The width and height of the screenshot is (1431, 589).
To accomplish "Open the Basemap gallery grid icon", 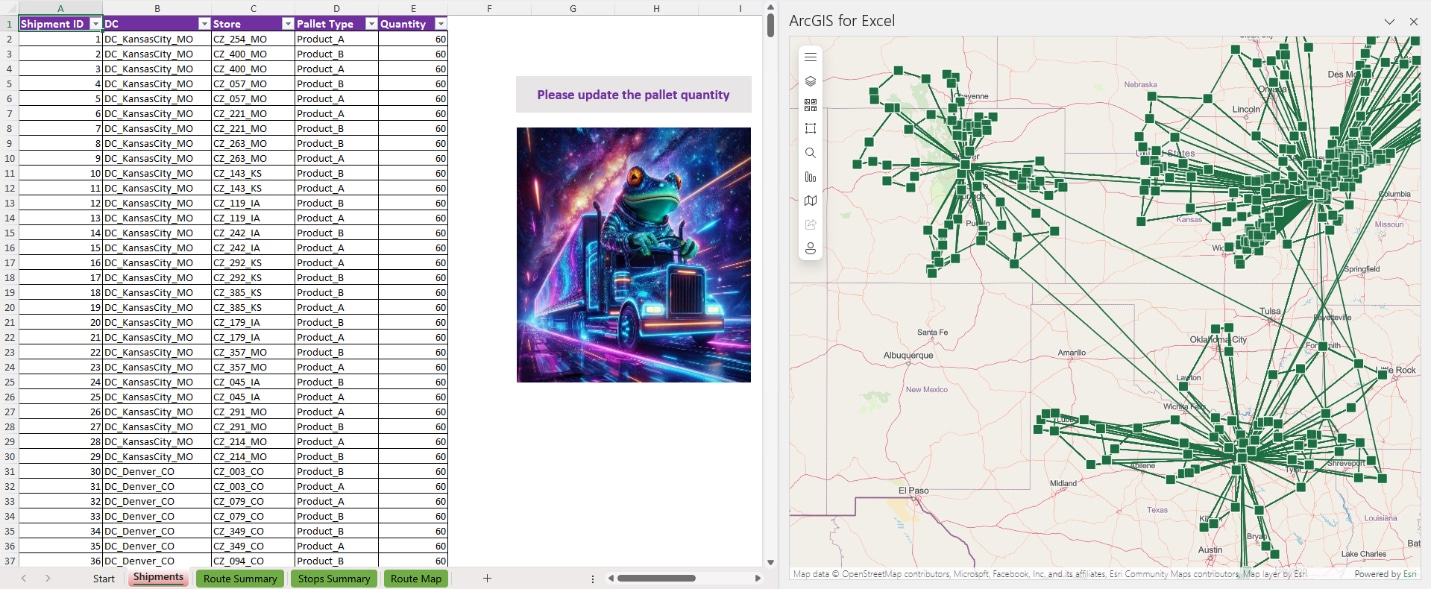I will 811,105.
